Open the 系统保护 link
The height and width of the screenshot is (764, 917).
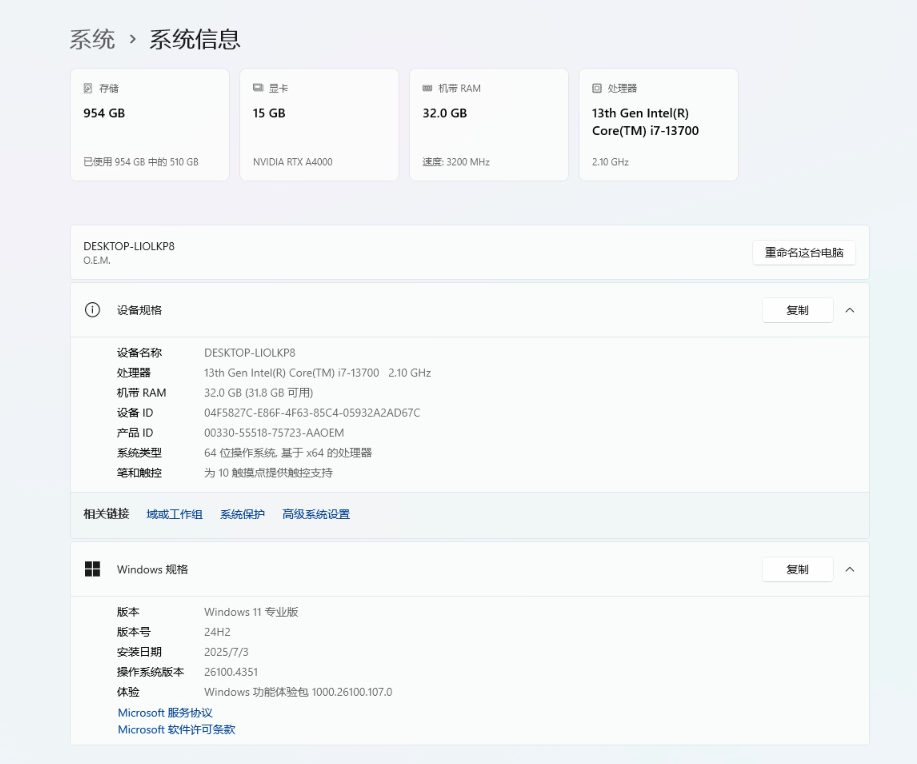[242, 514]
